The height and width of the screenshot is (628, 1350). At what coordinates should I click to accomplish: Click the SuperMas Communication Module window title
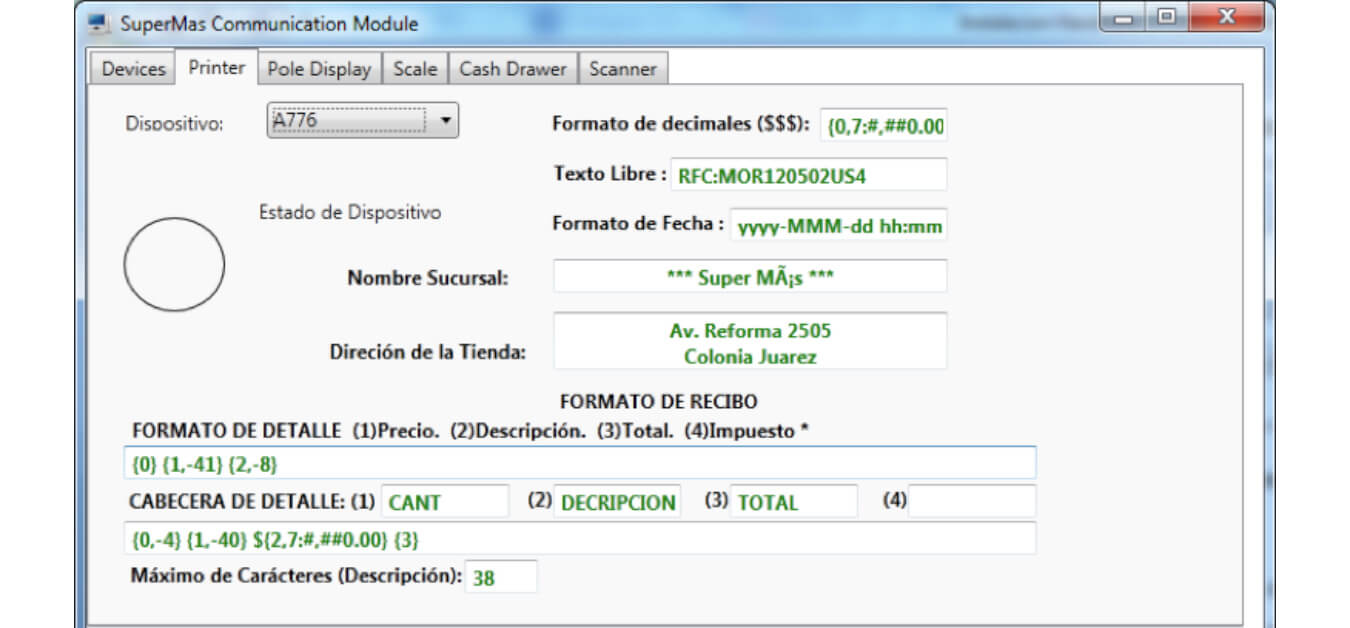click(270, 23)
